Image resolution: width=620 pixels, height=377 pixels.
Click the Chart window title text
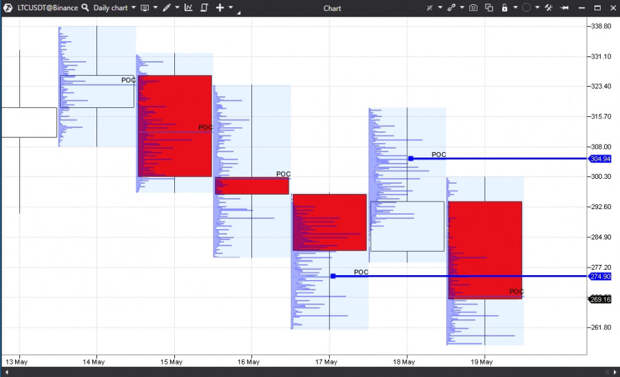332,8
